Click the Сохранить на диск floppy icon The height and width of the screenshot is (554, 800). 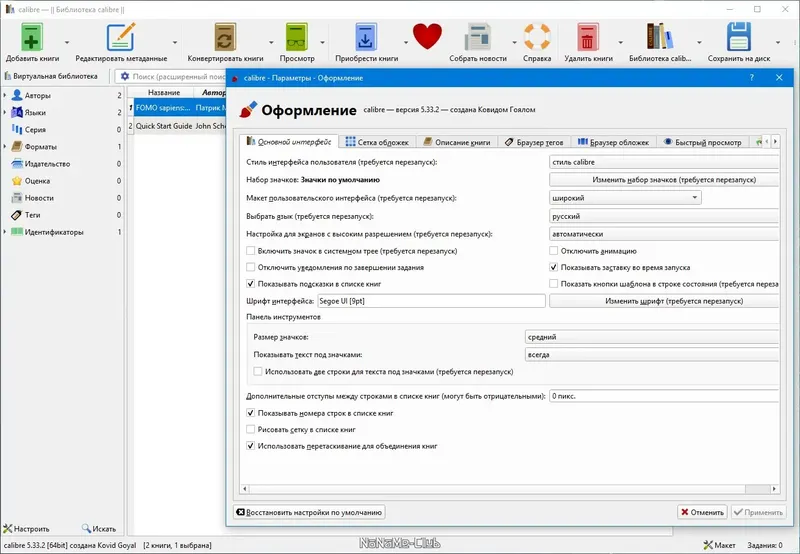coord(738,37)
